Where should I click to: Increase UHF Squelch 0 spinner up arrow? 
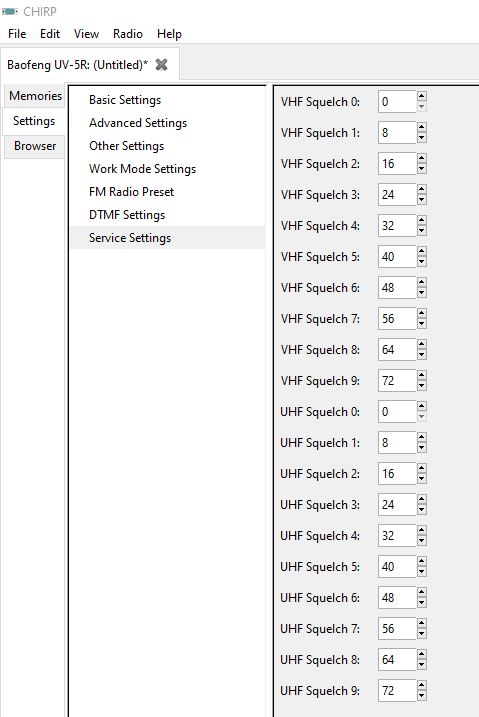(x=422, y=407)
